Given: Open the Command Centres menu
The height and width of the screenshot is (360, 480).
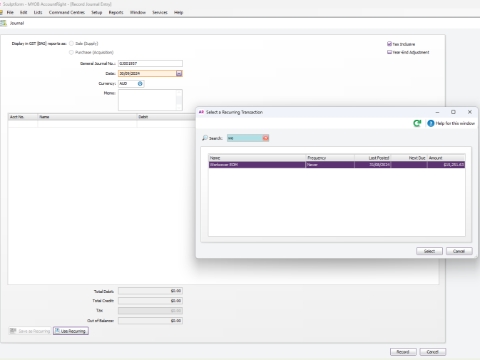Looking at the screenshot, I should click(x=67, y=12).
